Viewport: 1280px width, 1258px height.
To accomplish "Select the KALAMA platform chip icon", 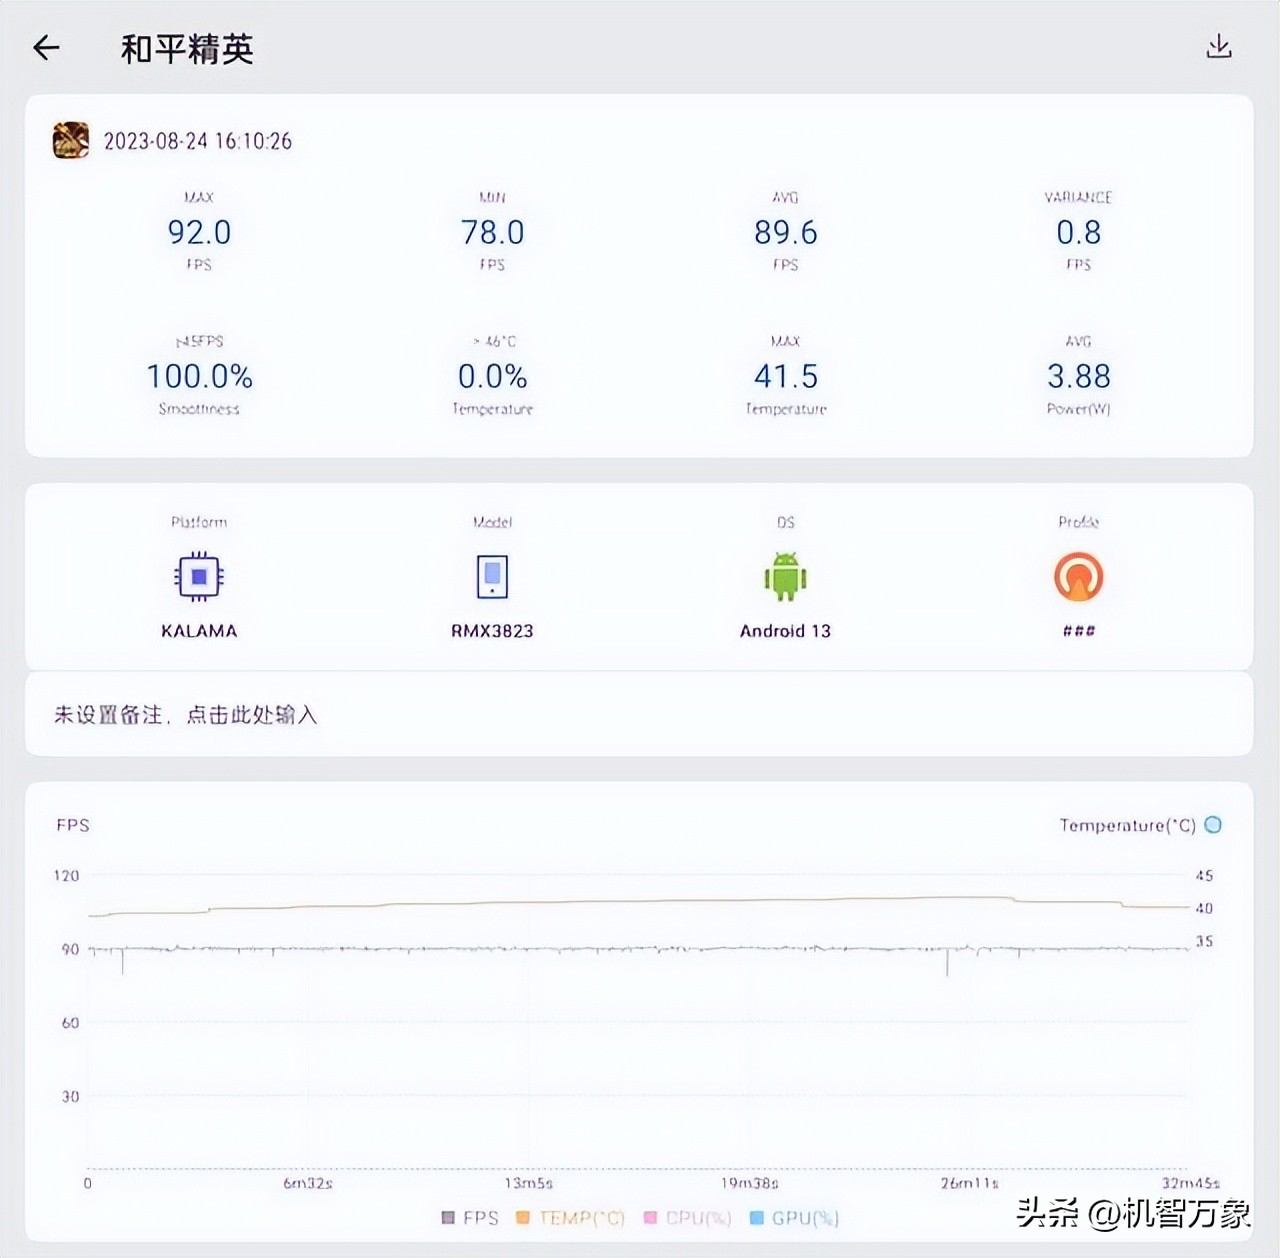I will click(x=198, y=577).
